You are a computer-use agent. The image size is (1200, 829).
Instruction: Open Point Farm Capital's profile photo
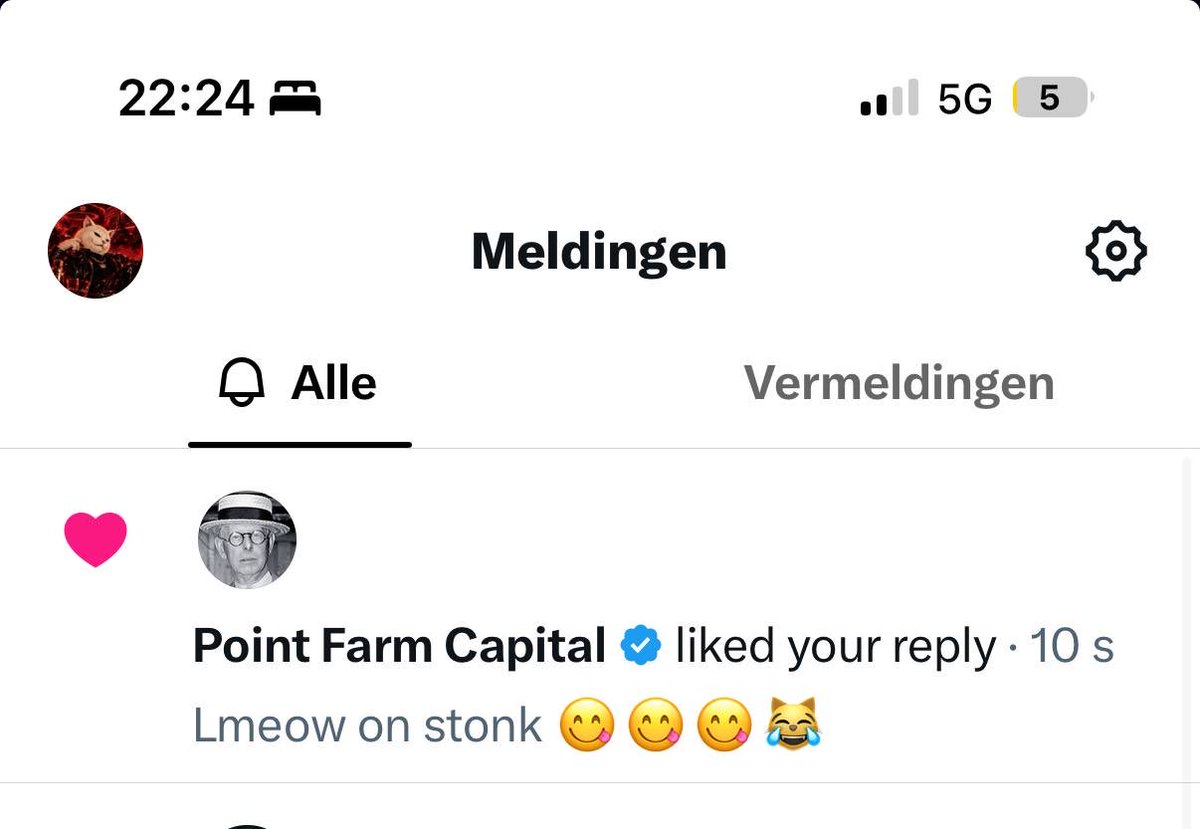point(247,540)
